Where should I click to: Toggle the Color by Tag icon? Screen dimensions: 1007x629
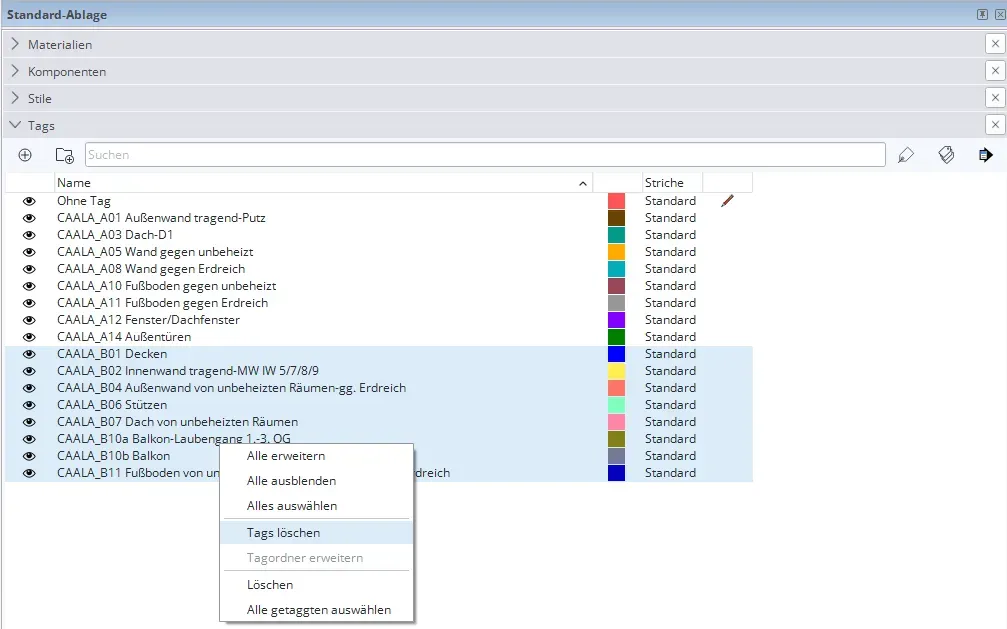tap(946, 155)
